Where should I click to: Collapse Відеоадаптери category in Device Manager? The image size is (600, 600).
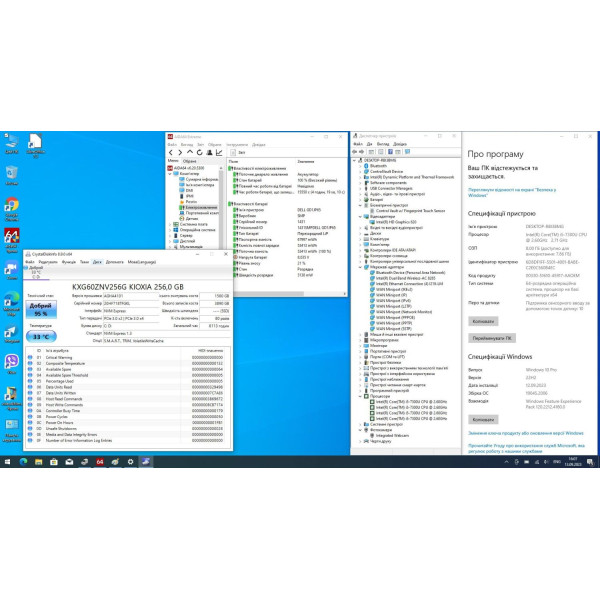click(x=360, y=217)
